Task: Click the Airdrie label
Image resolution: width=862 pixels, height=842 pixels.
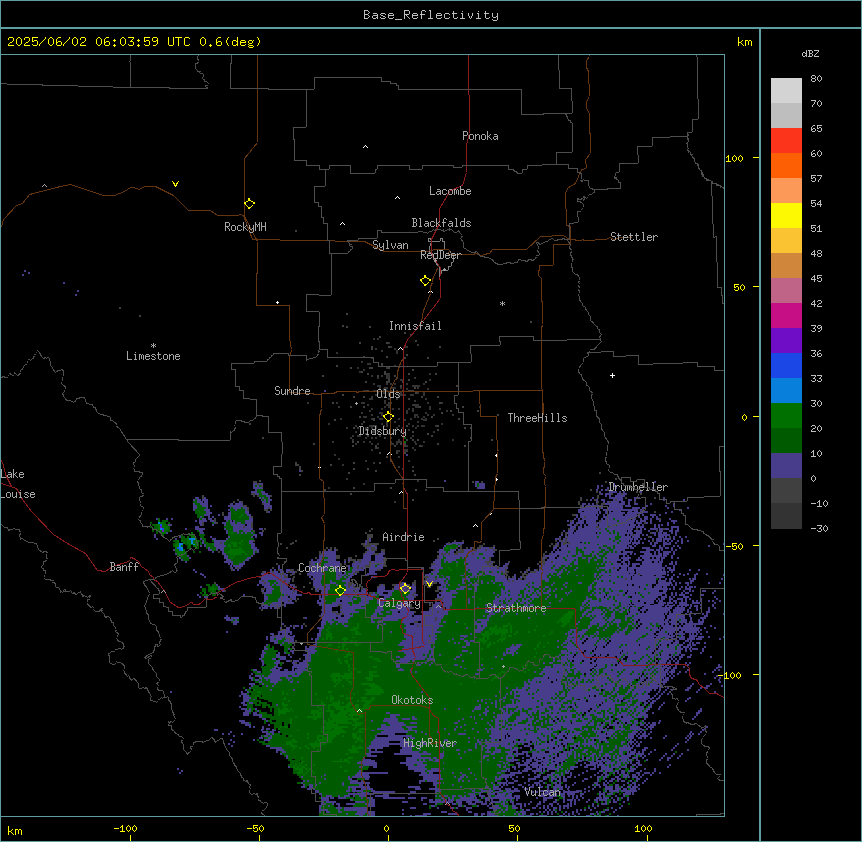Action: point(404,537)
